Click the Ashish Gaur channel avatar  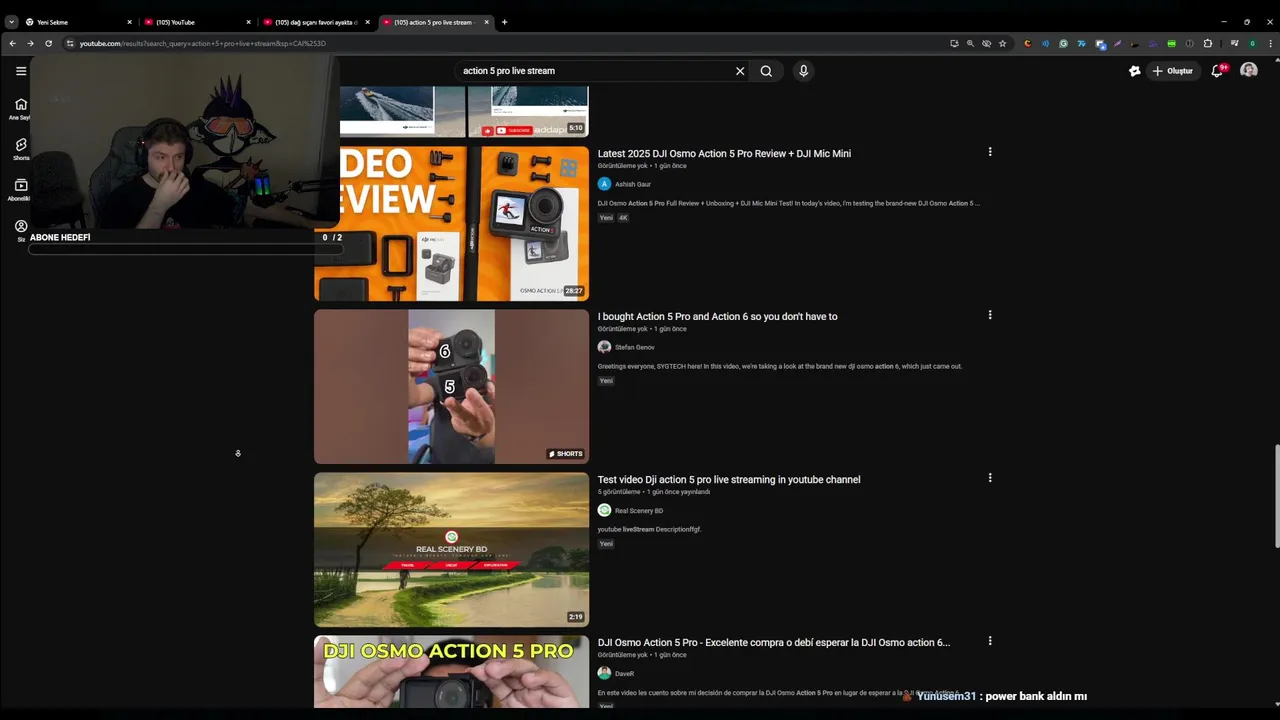604,184
